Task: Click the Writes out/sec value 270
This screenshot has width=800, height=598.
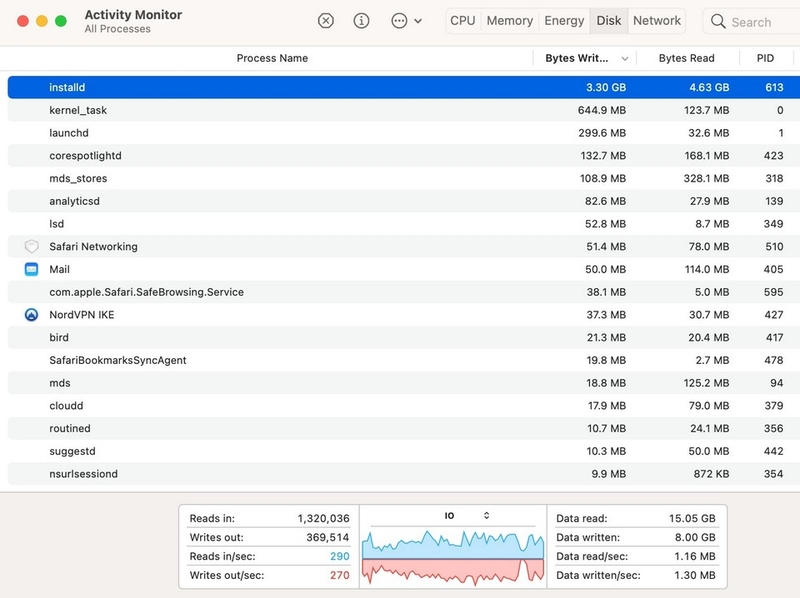Action: tap(340, 575)
